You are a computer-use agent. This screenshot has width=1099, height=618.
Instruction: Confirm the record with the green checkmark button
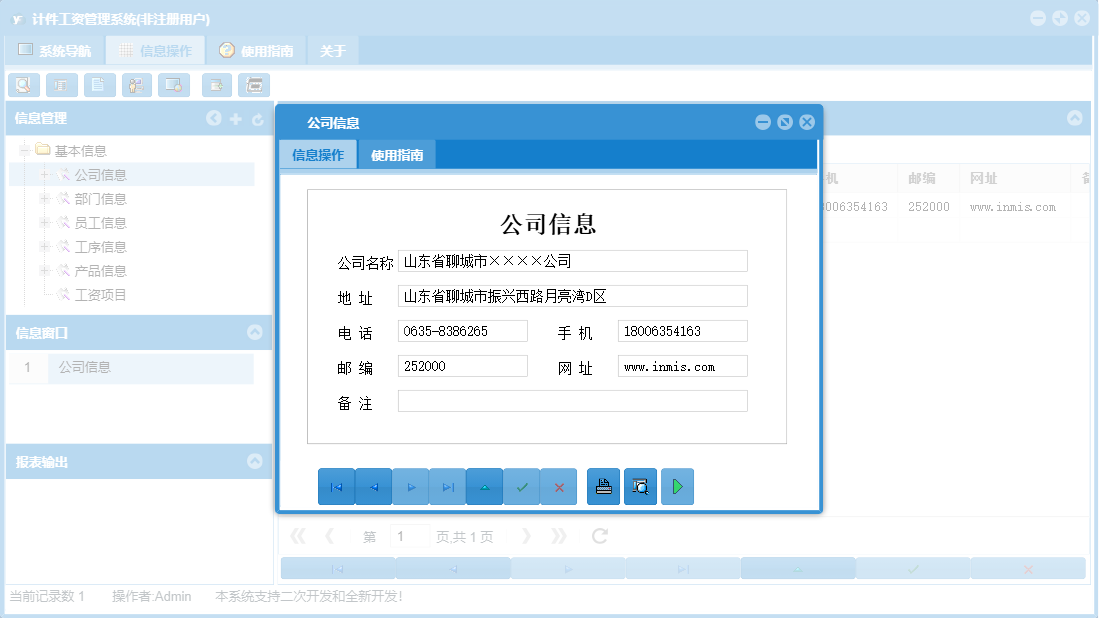coord(521,486)
